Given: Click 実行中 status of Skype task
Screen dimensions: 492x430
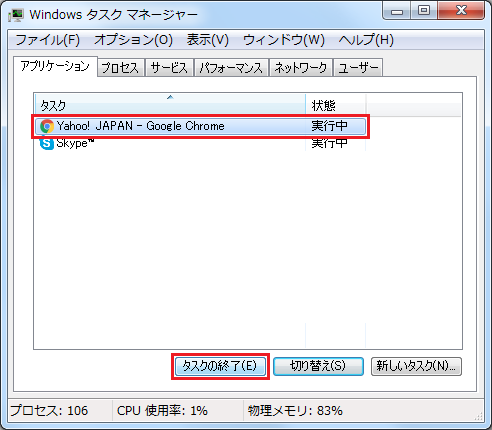Looking at the screenshot, I should [329, 143].
